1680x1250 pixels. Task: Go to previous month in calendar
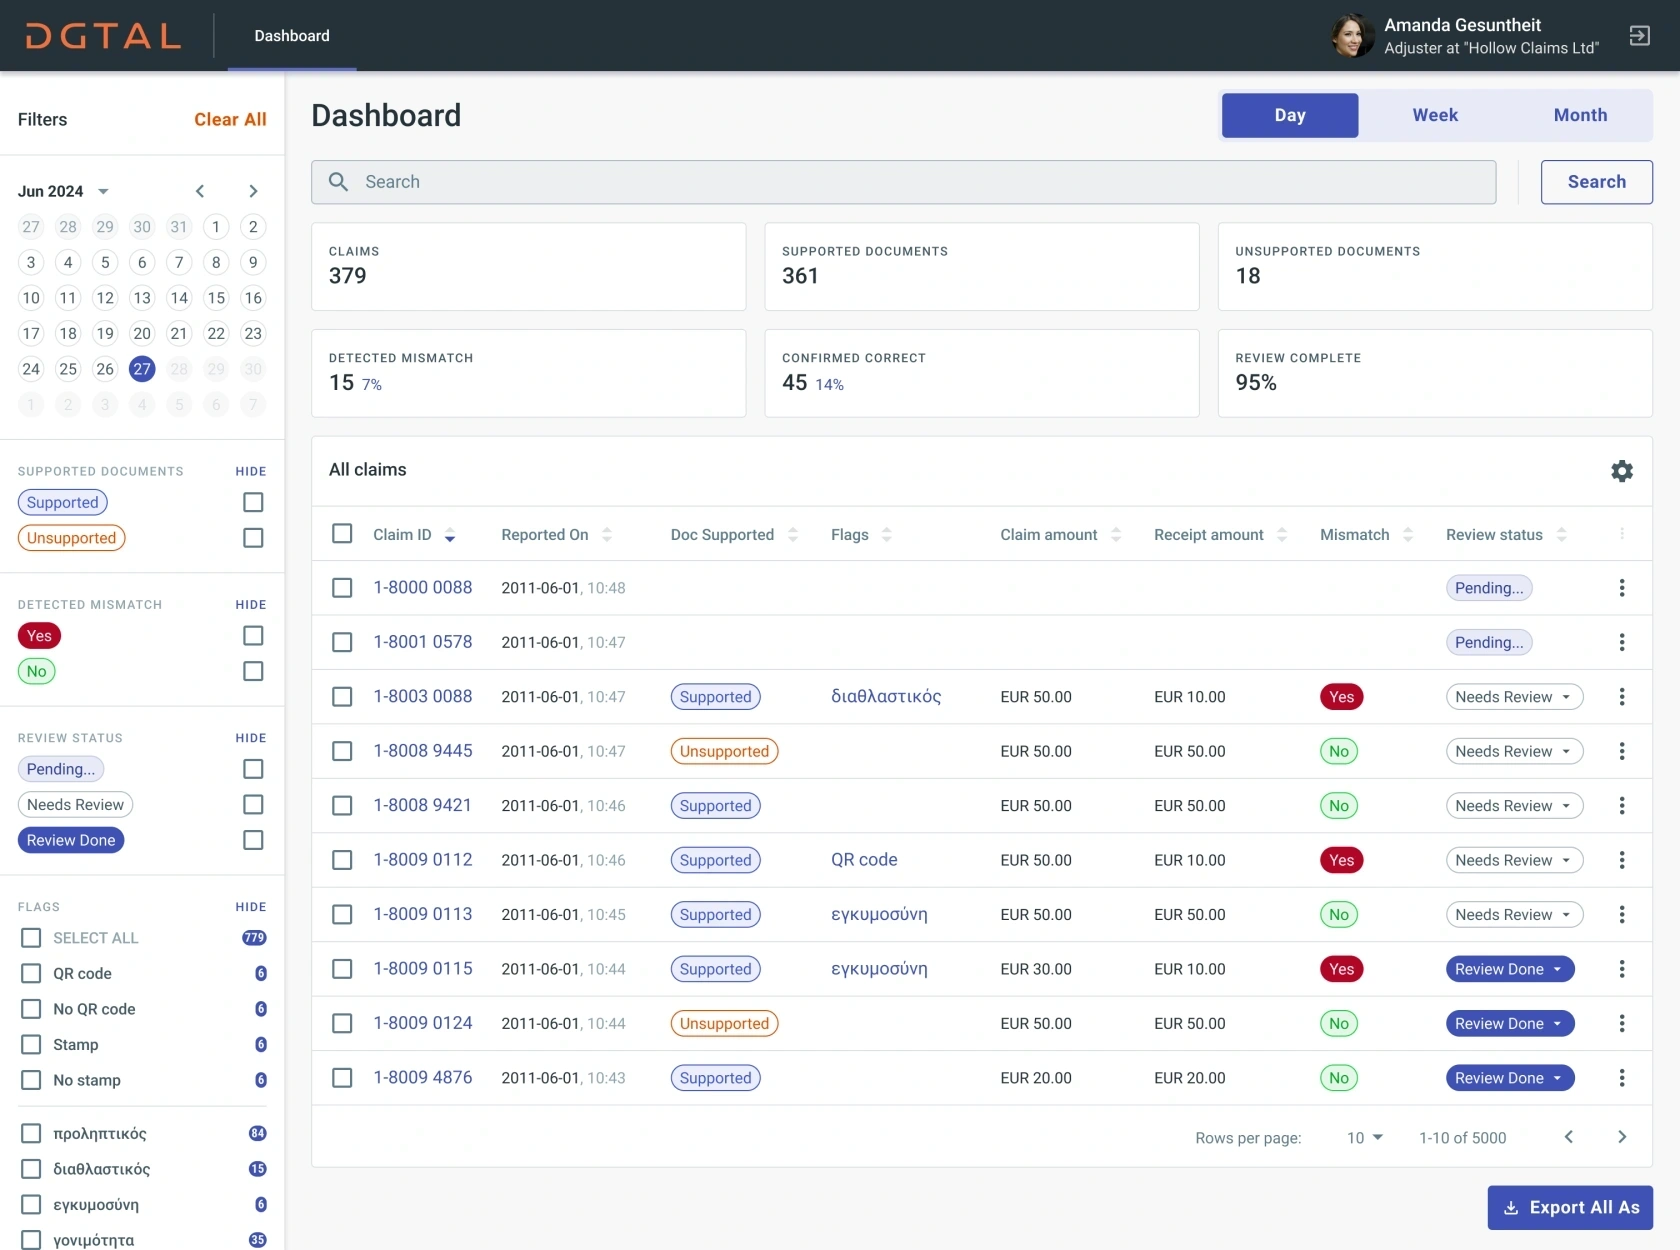[200, 191]
